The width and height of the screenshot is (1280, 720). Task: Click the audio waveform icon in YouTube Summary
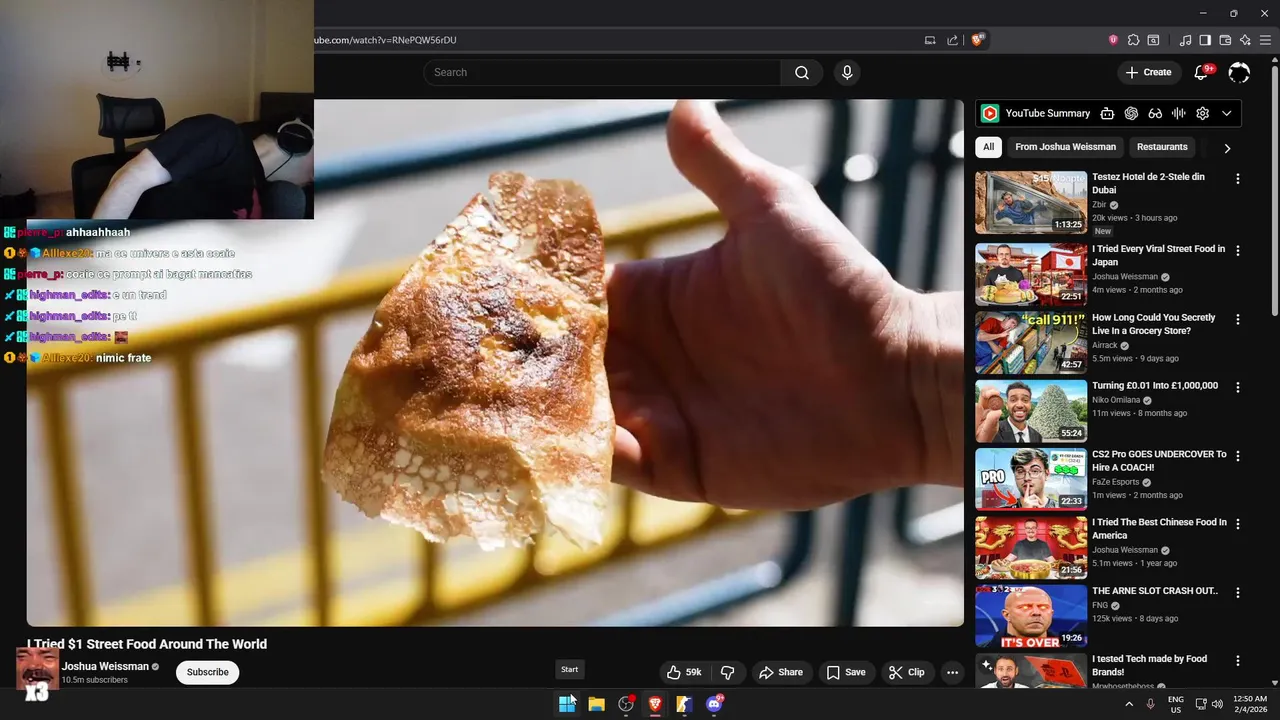pos(1179,113)
